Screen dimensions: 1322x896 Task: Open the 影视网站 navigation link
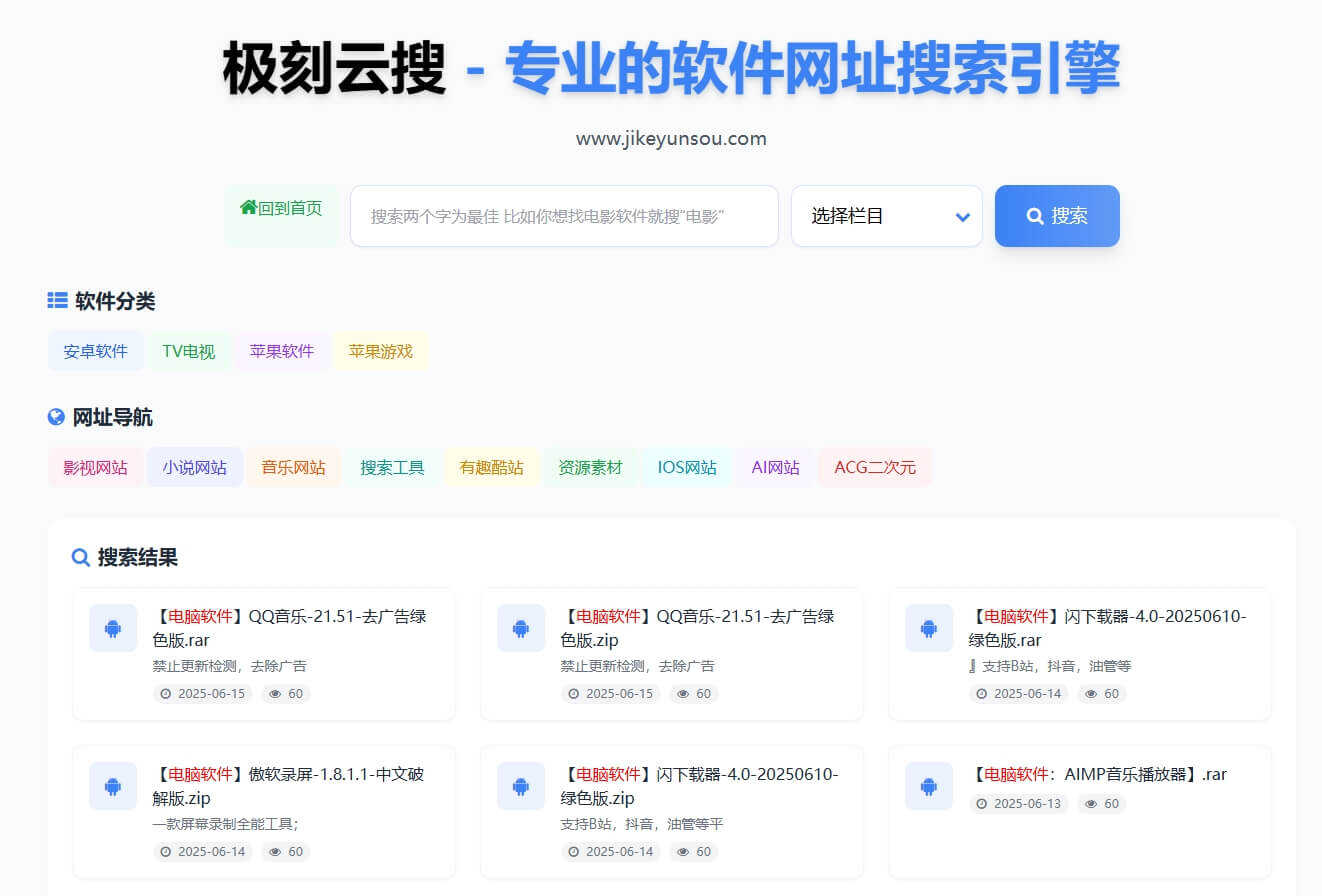coord(95,466)
